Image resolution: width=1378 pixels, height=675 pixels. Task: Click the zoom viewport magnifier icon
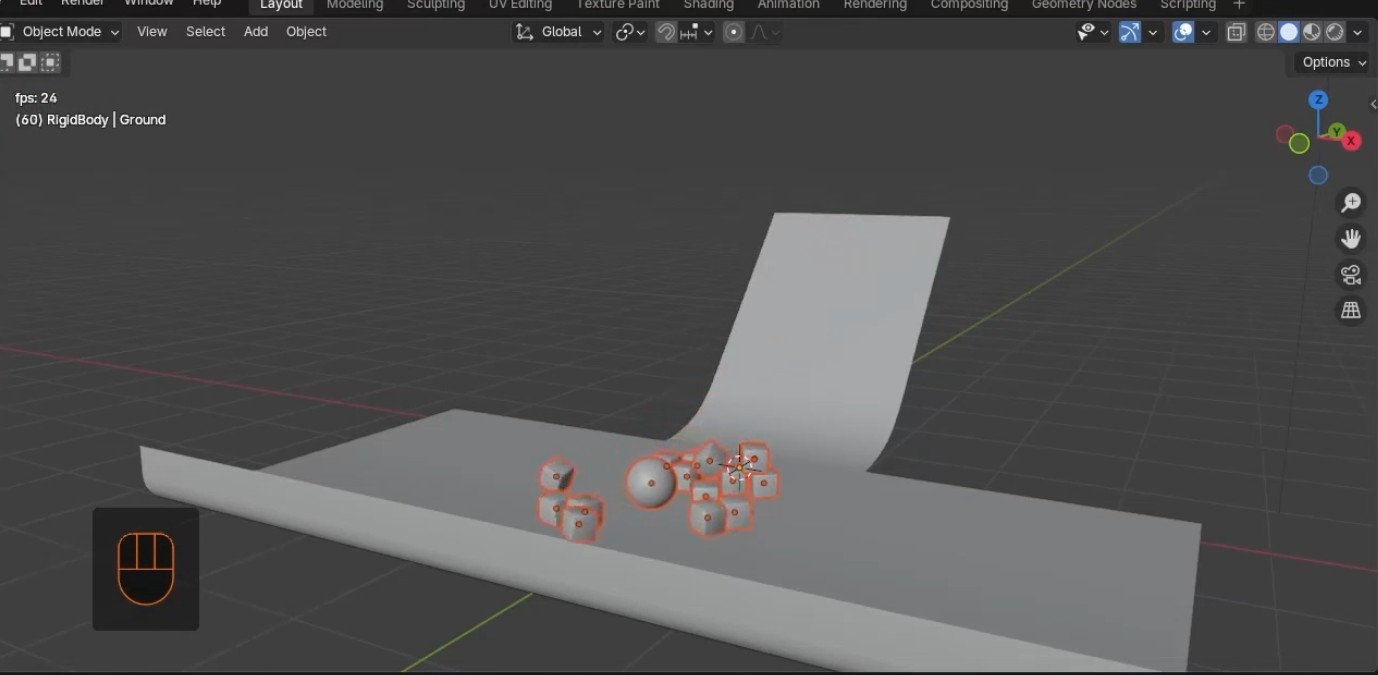point(1351,203)
